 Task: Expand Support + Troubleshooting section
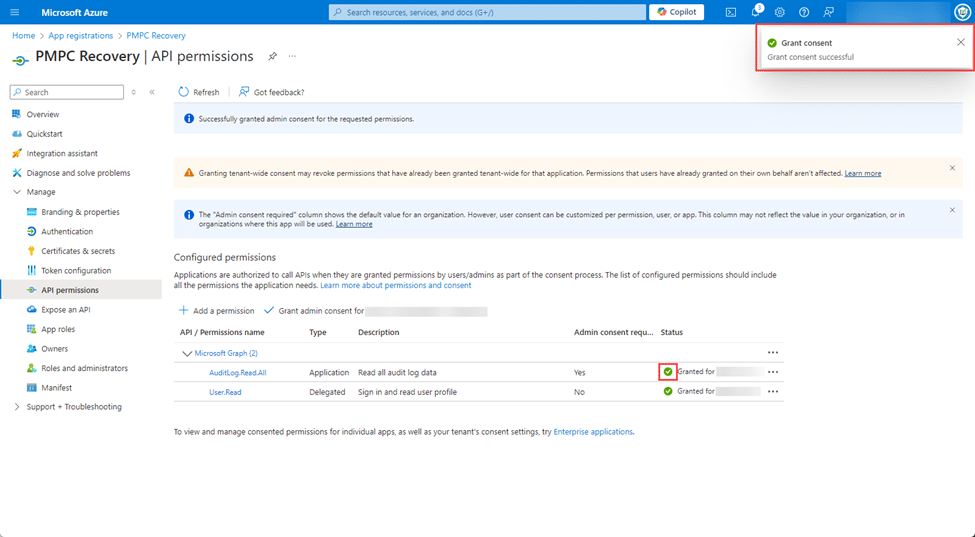coord(17,407)
